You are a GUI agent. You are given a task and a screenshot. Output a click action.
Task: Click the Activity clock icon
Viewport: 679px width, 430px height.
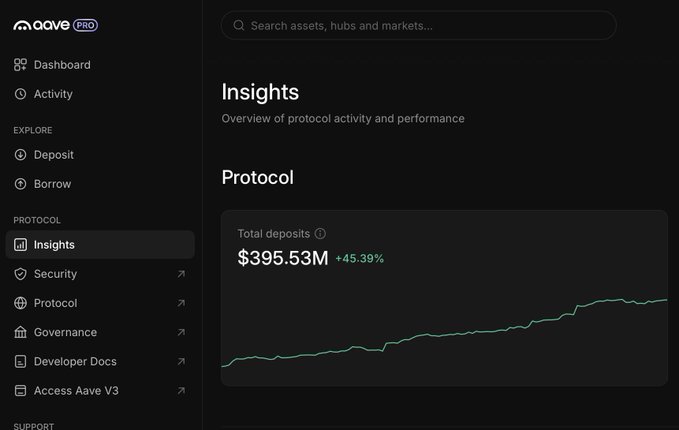20,94
